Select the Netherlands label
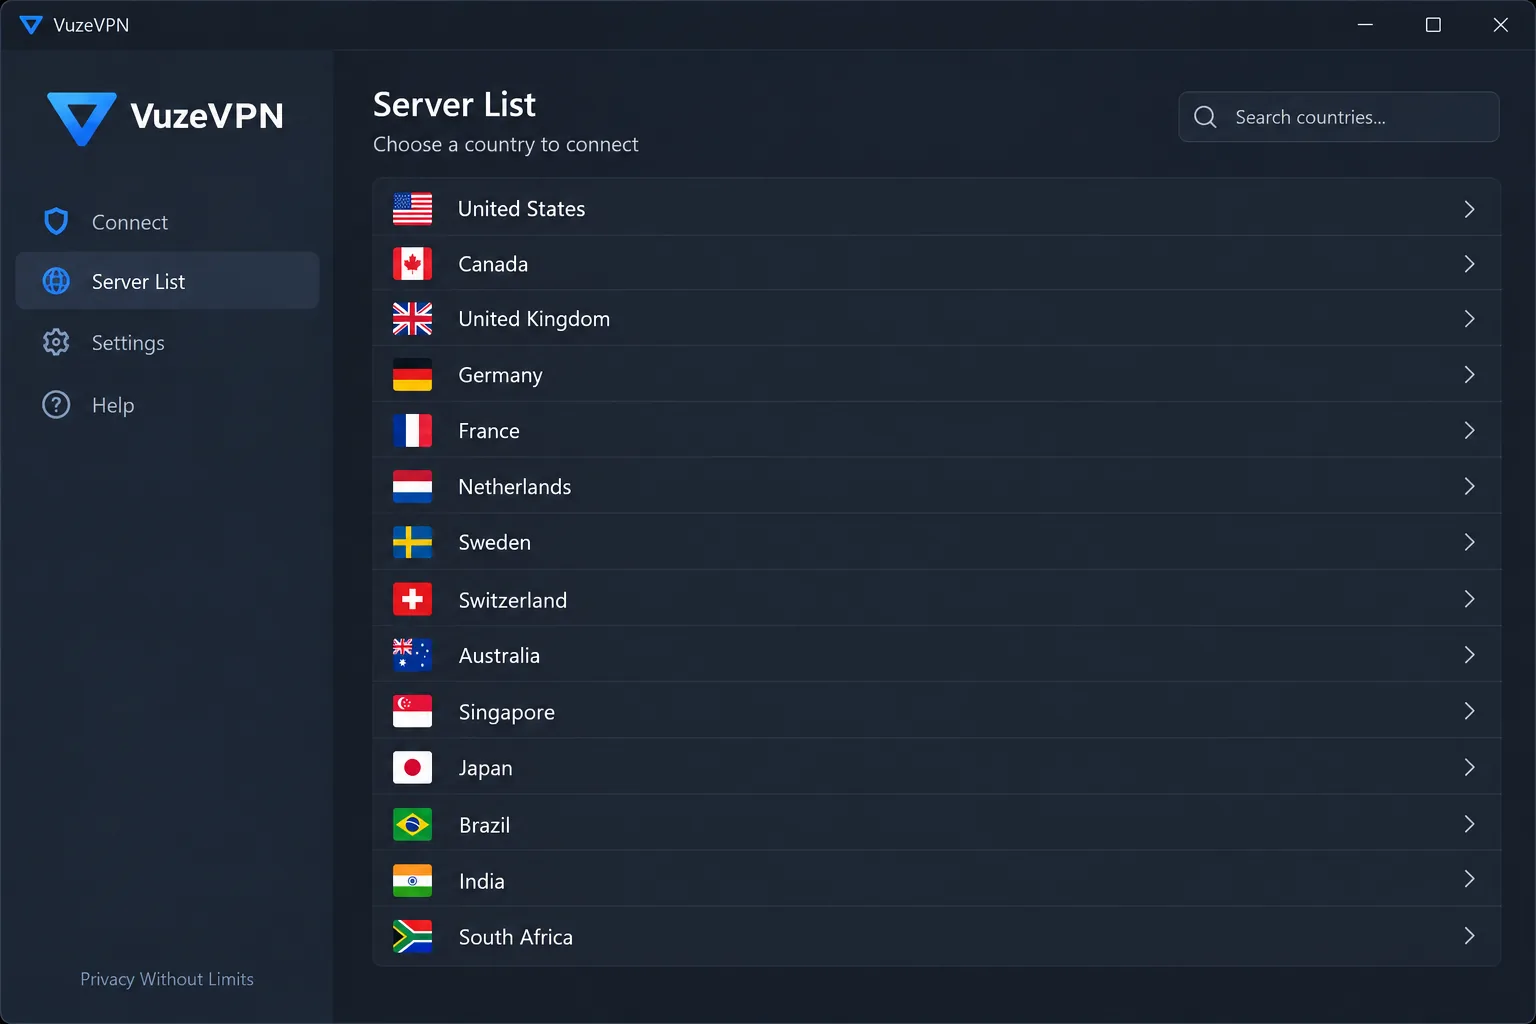The width and height of the screenshot is (1536, 1024). pyautogui.click(x=515, y=487)
